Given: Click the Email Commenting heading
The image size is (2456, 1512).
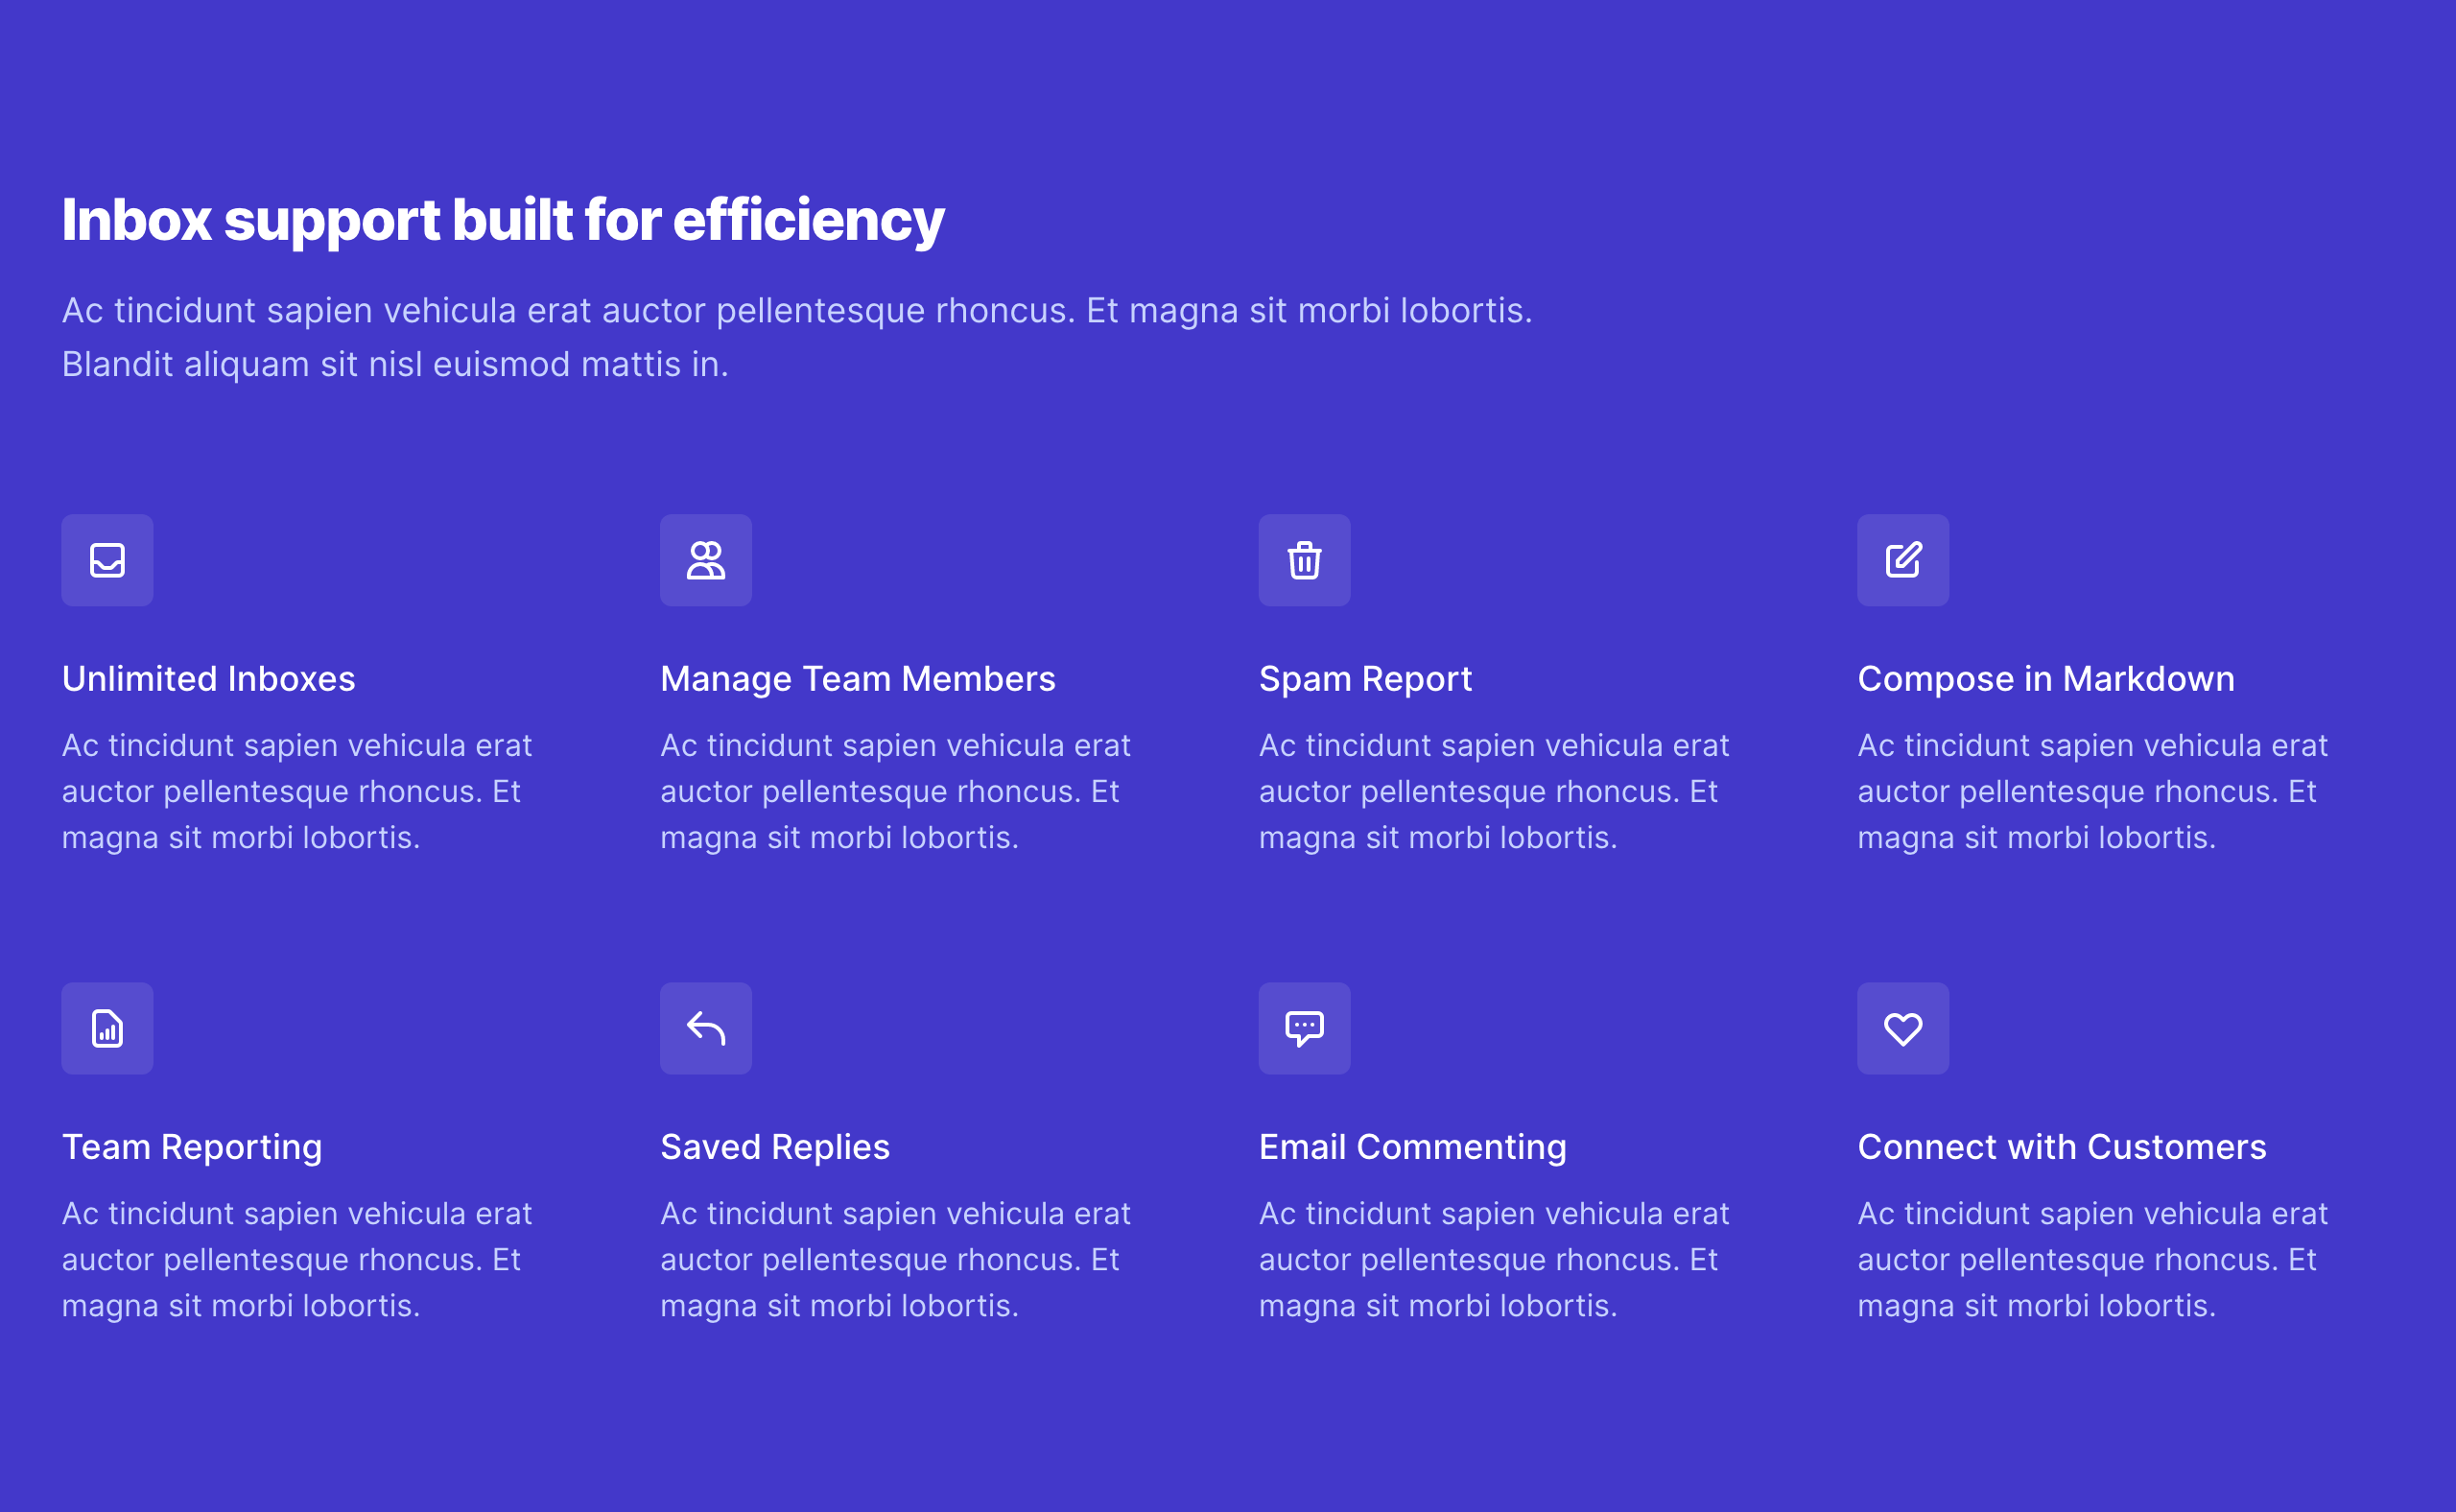Looking at the screenshot, I should click(x=1412, y=1147).
